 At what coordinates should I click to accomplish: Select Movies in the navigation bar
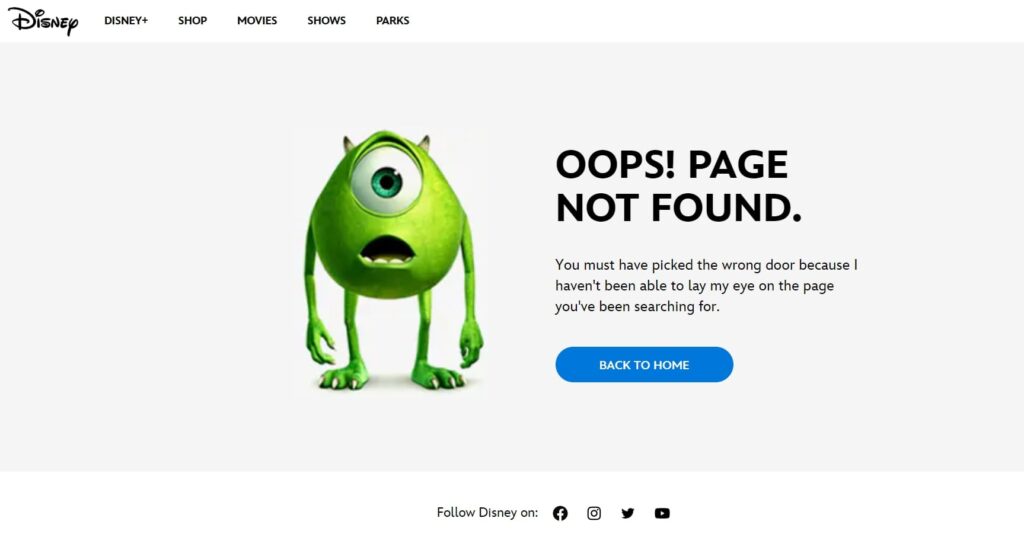coord(257,21)
